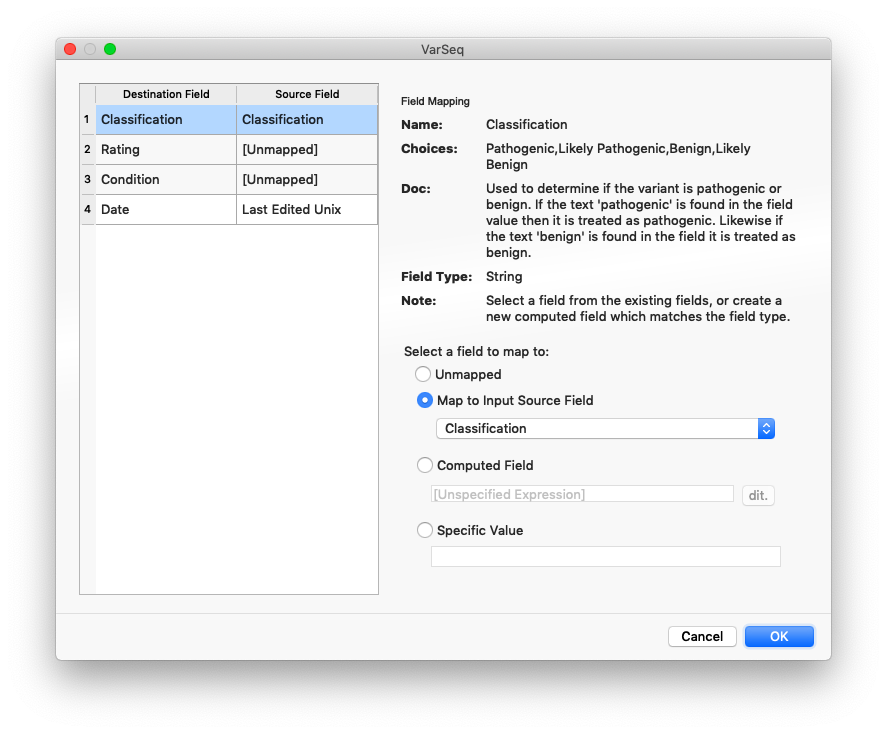Click the green zoom button on the window

(x=110, y=48)
